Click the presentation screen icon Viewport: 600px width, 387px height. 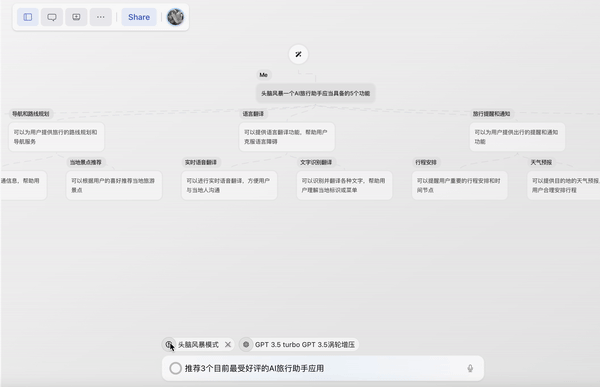click(x=76, y=17)
